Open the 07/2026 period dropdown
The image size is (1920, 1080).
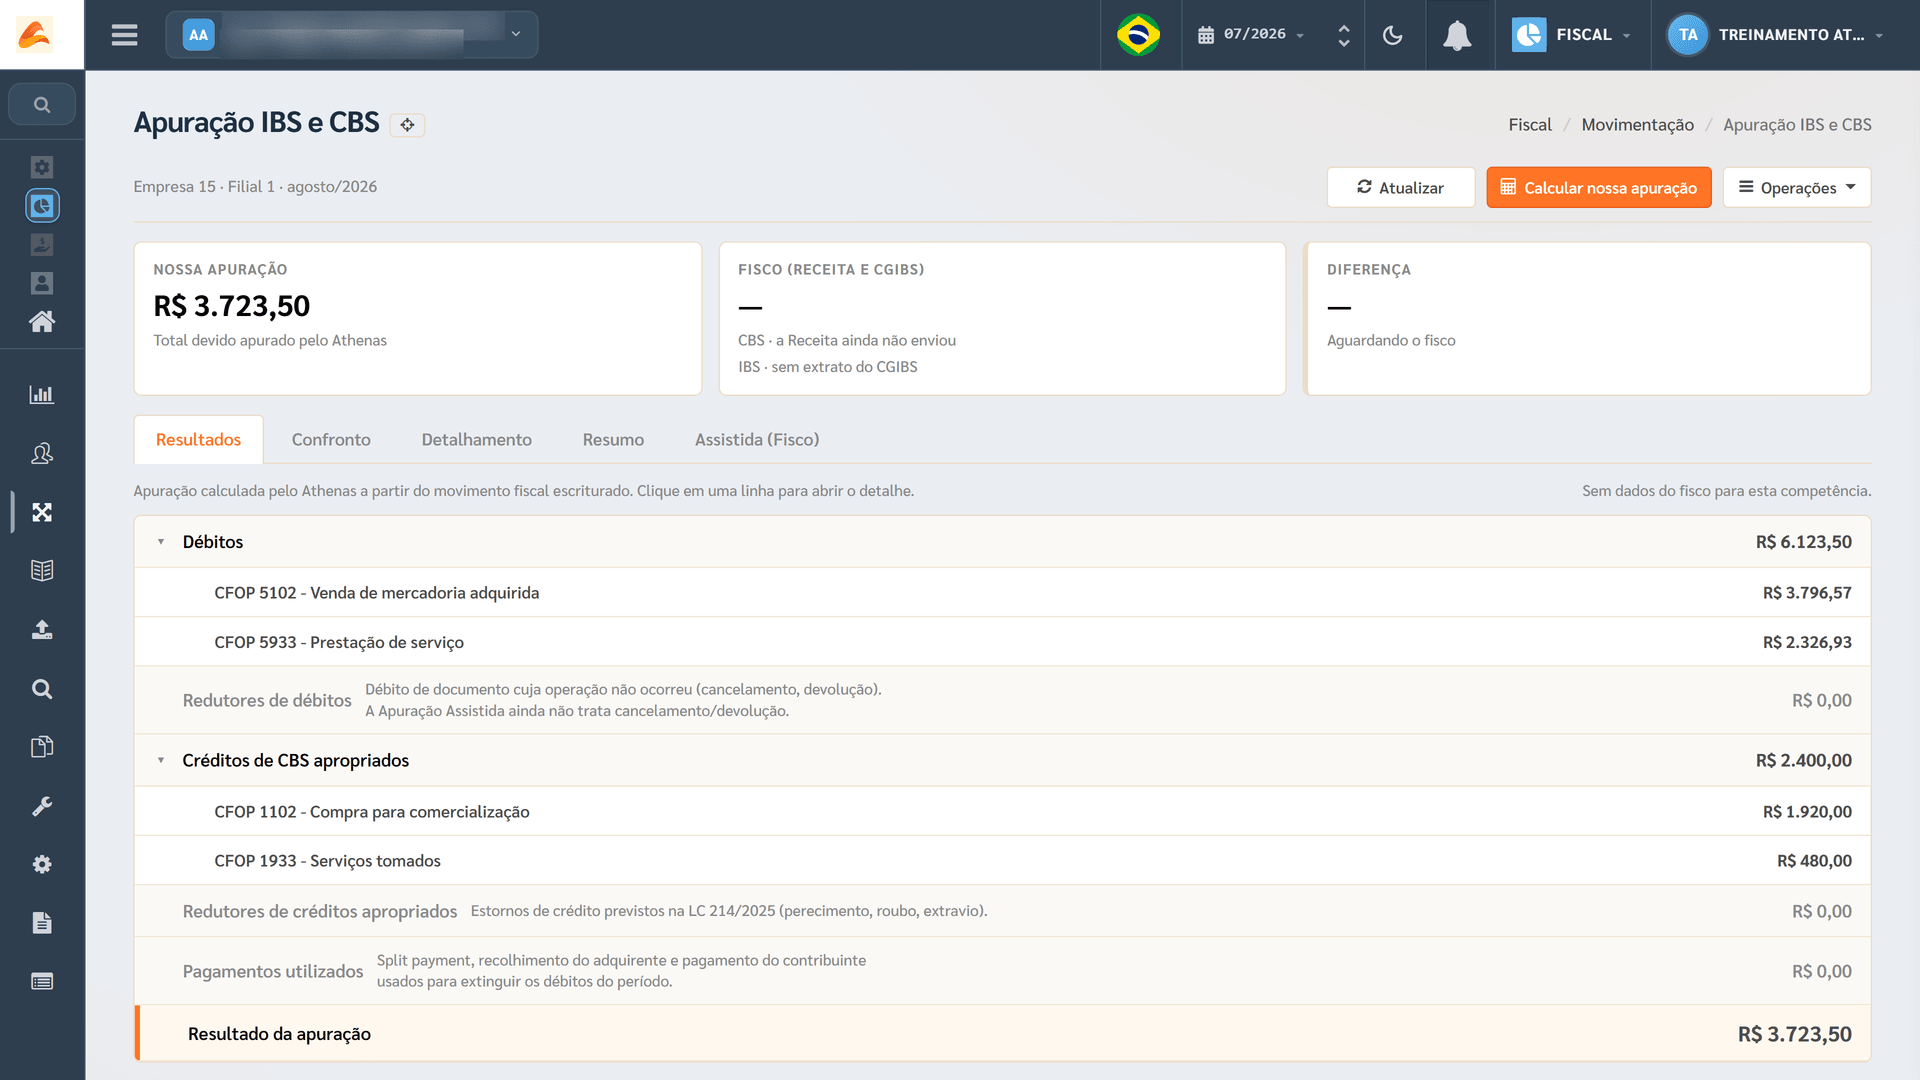click(1251, 35)
